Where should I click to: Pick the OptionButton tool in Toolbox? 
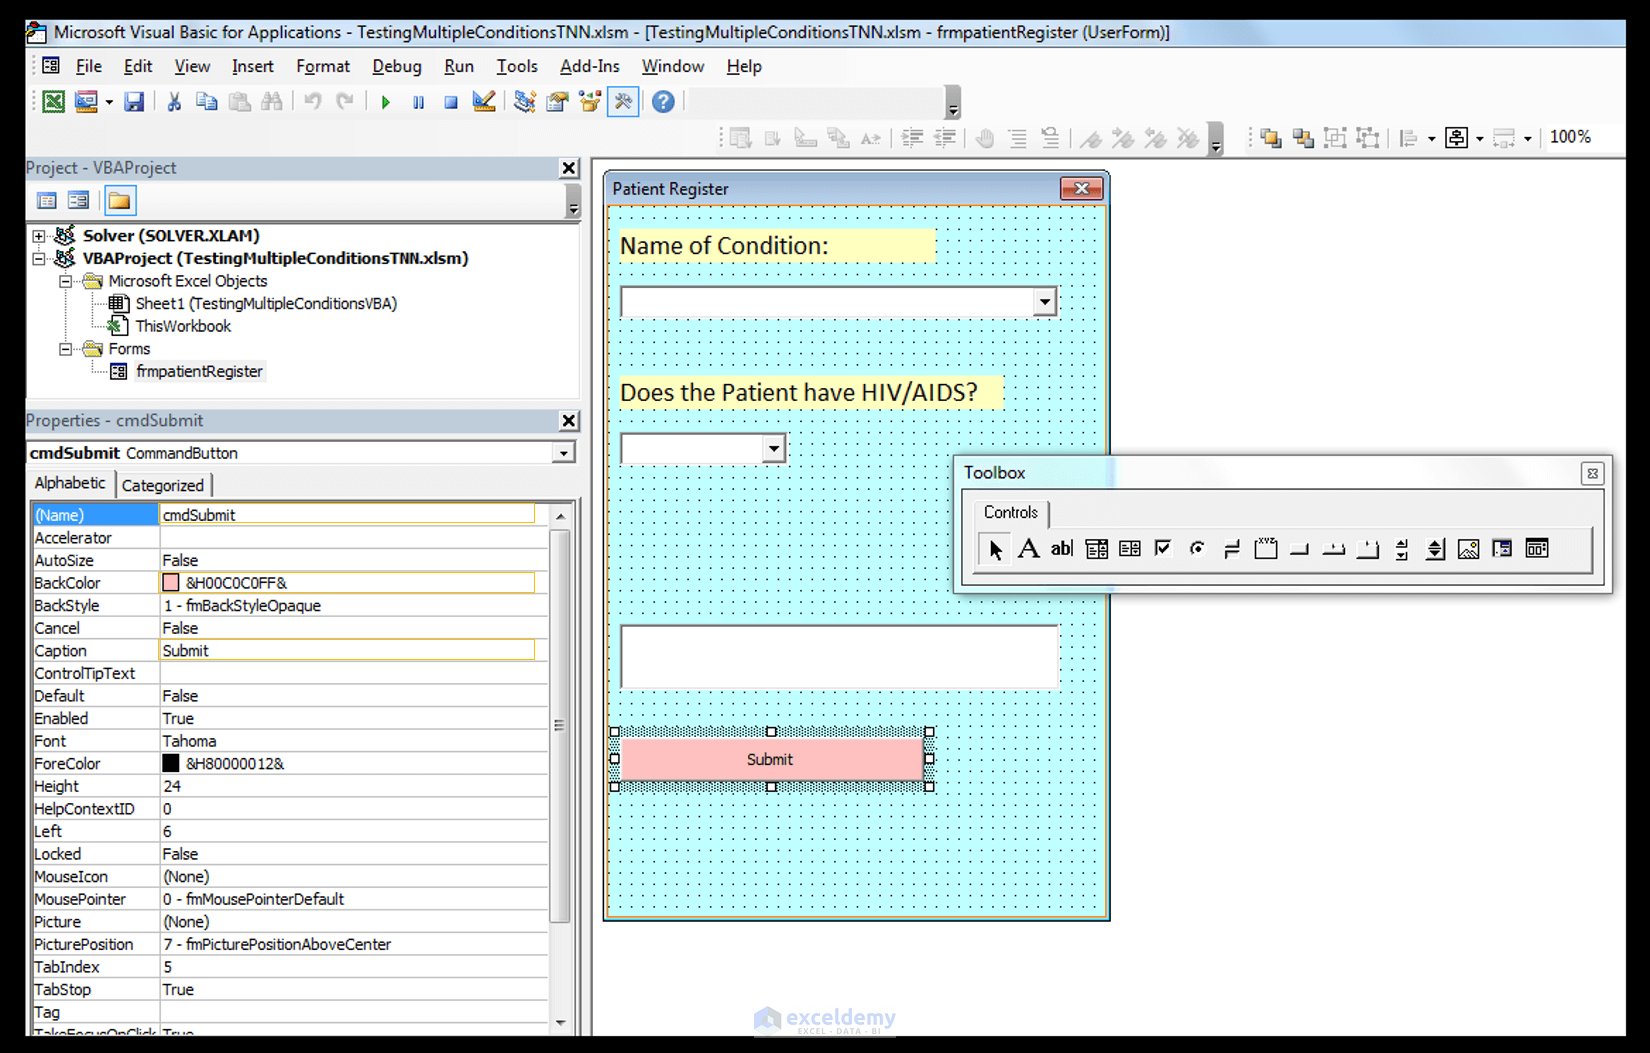(1197, 549)
